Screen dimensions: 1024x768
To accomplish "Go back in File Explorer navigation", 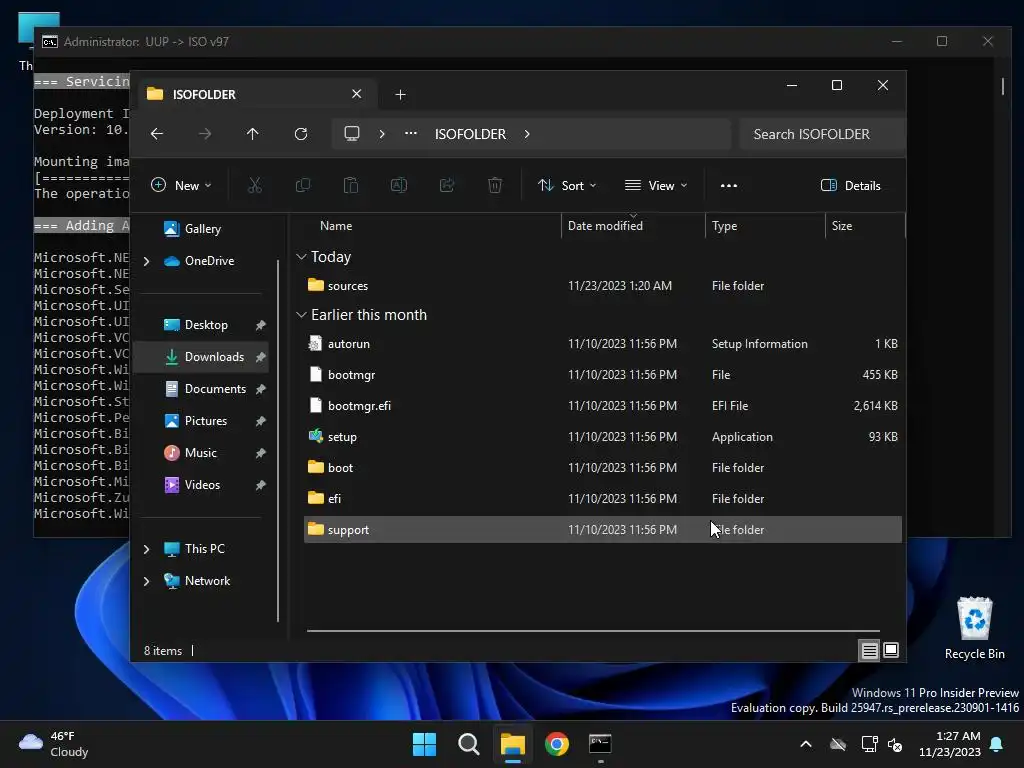I will tap(157, 134).
